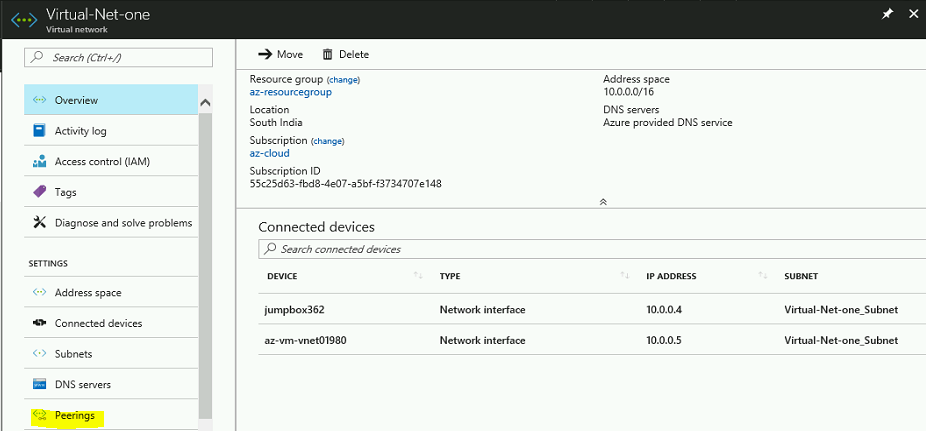Sort by DEVICE column arrows

pyautogui.click(x=418, y=276)
